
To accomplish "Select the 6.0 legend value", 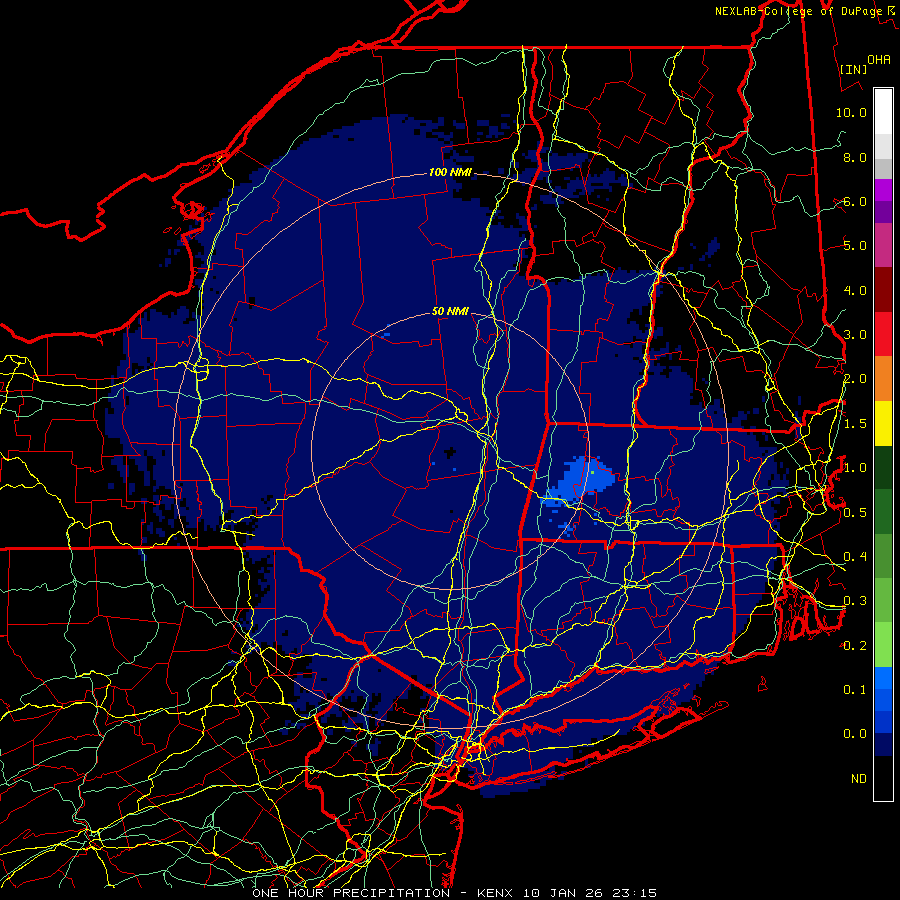I will (x=855, y=201).
